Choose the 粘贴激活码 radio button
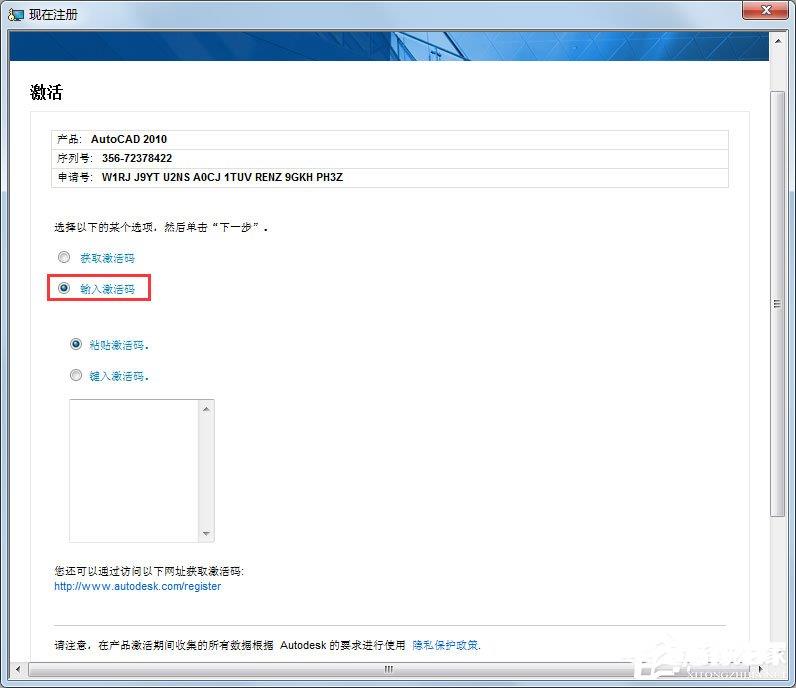 (x=76, y=344)
